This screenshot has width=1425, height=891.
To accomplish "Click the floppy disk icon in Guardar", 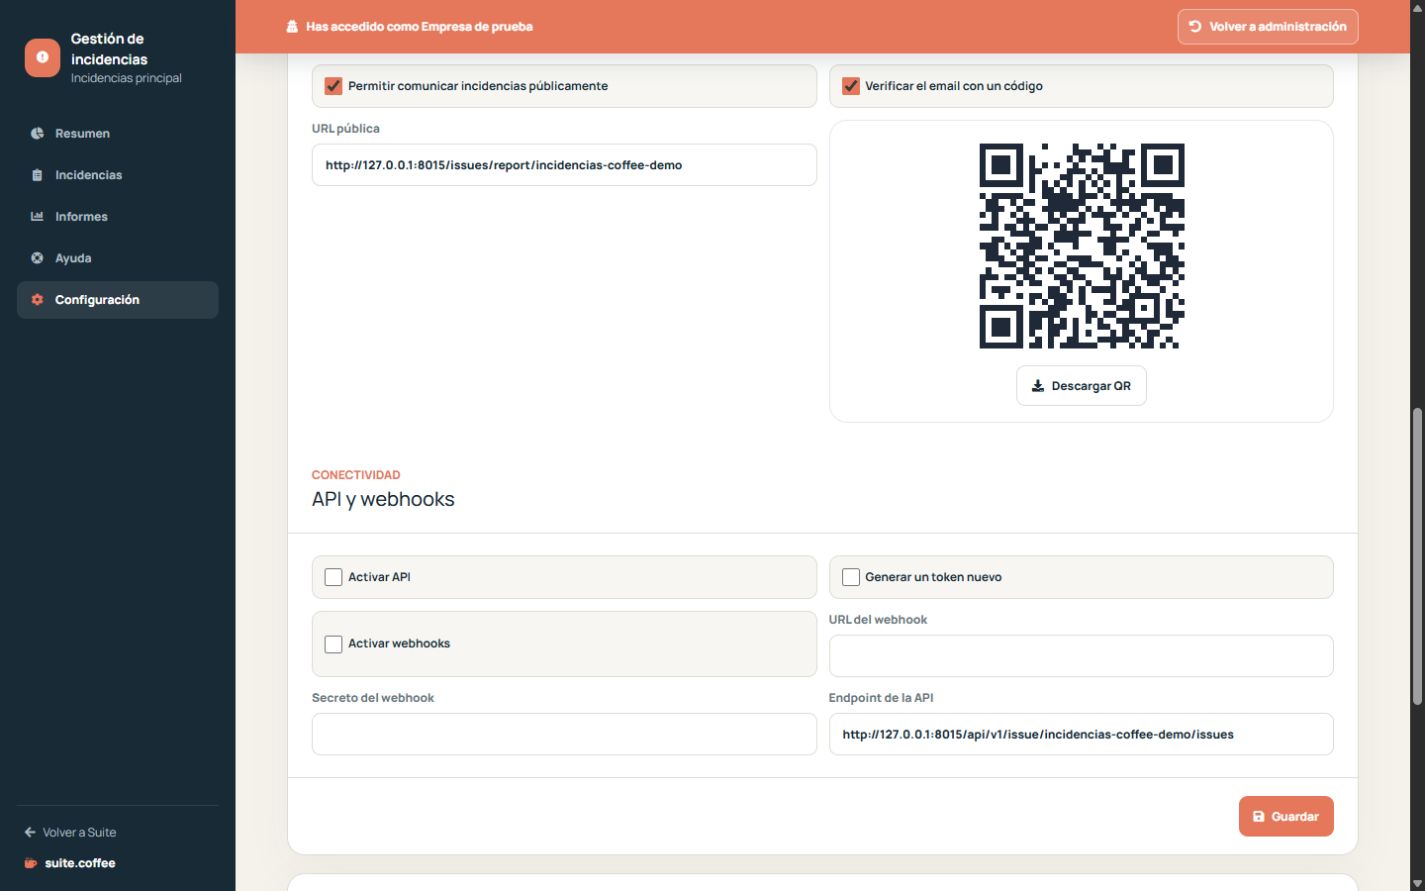I will [1259, 817].
